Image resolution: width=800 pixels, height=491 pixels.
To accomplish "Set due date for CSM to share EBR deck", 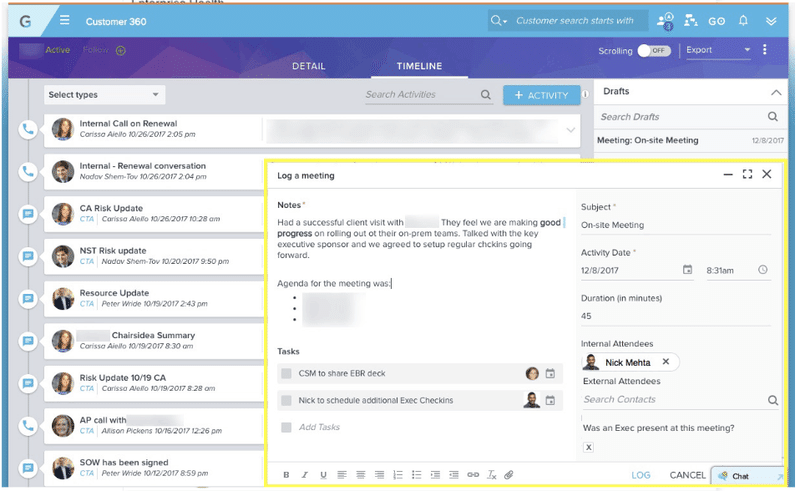I will pyautogui.click(x=550, y=373).
